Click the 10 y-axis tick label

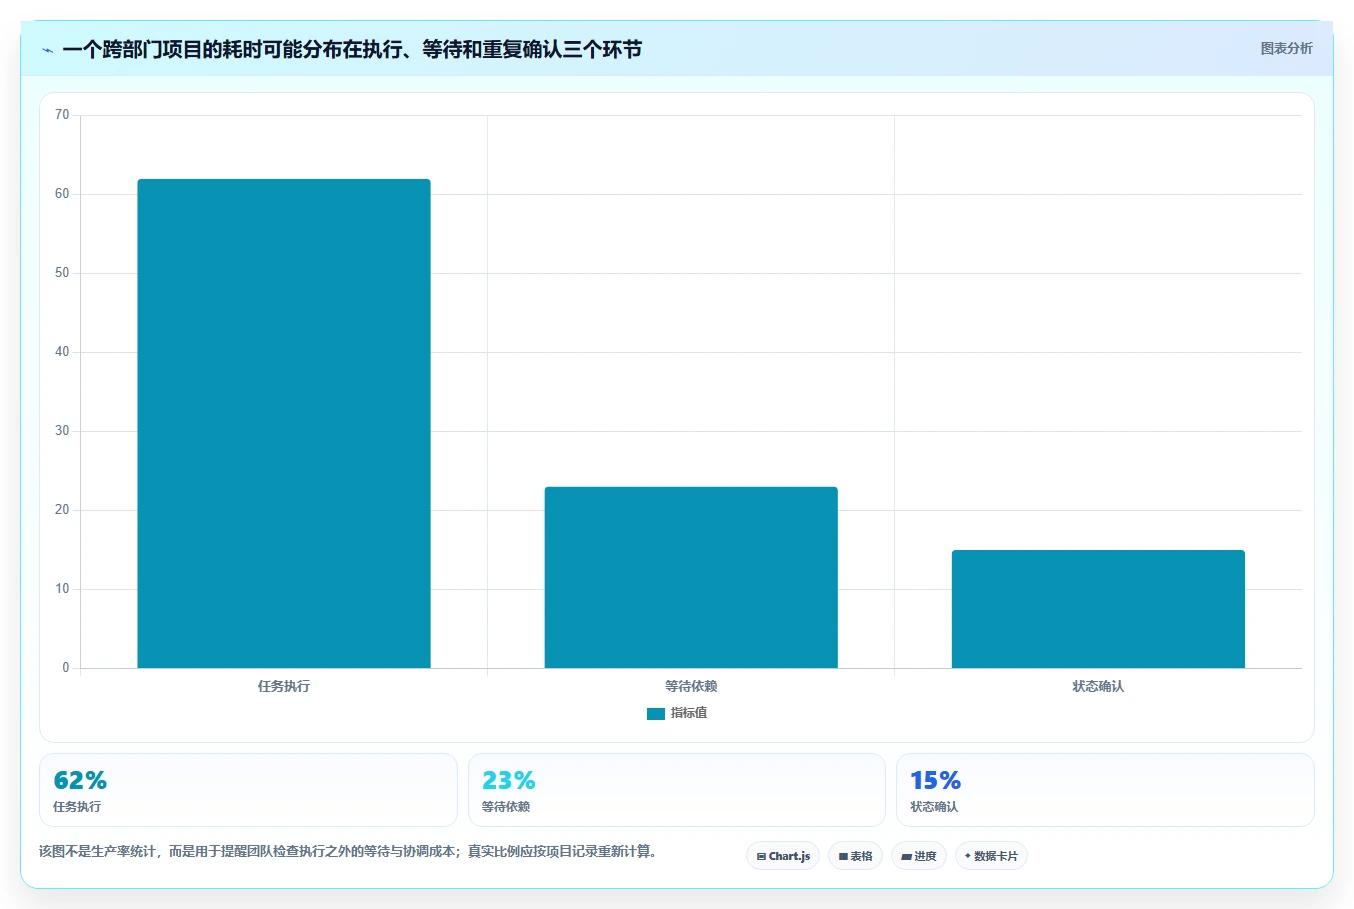62,589
